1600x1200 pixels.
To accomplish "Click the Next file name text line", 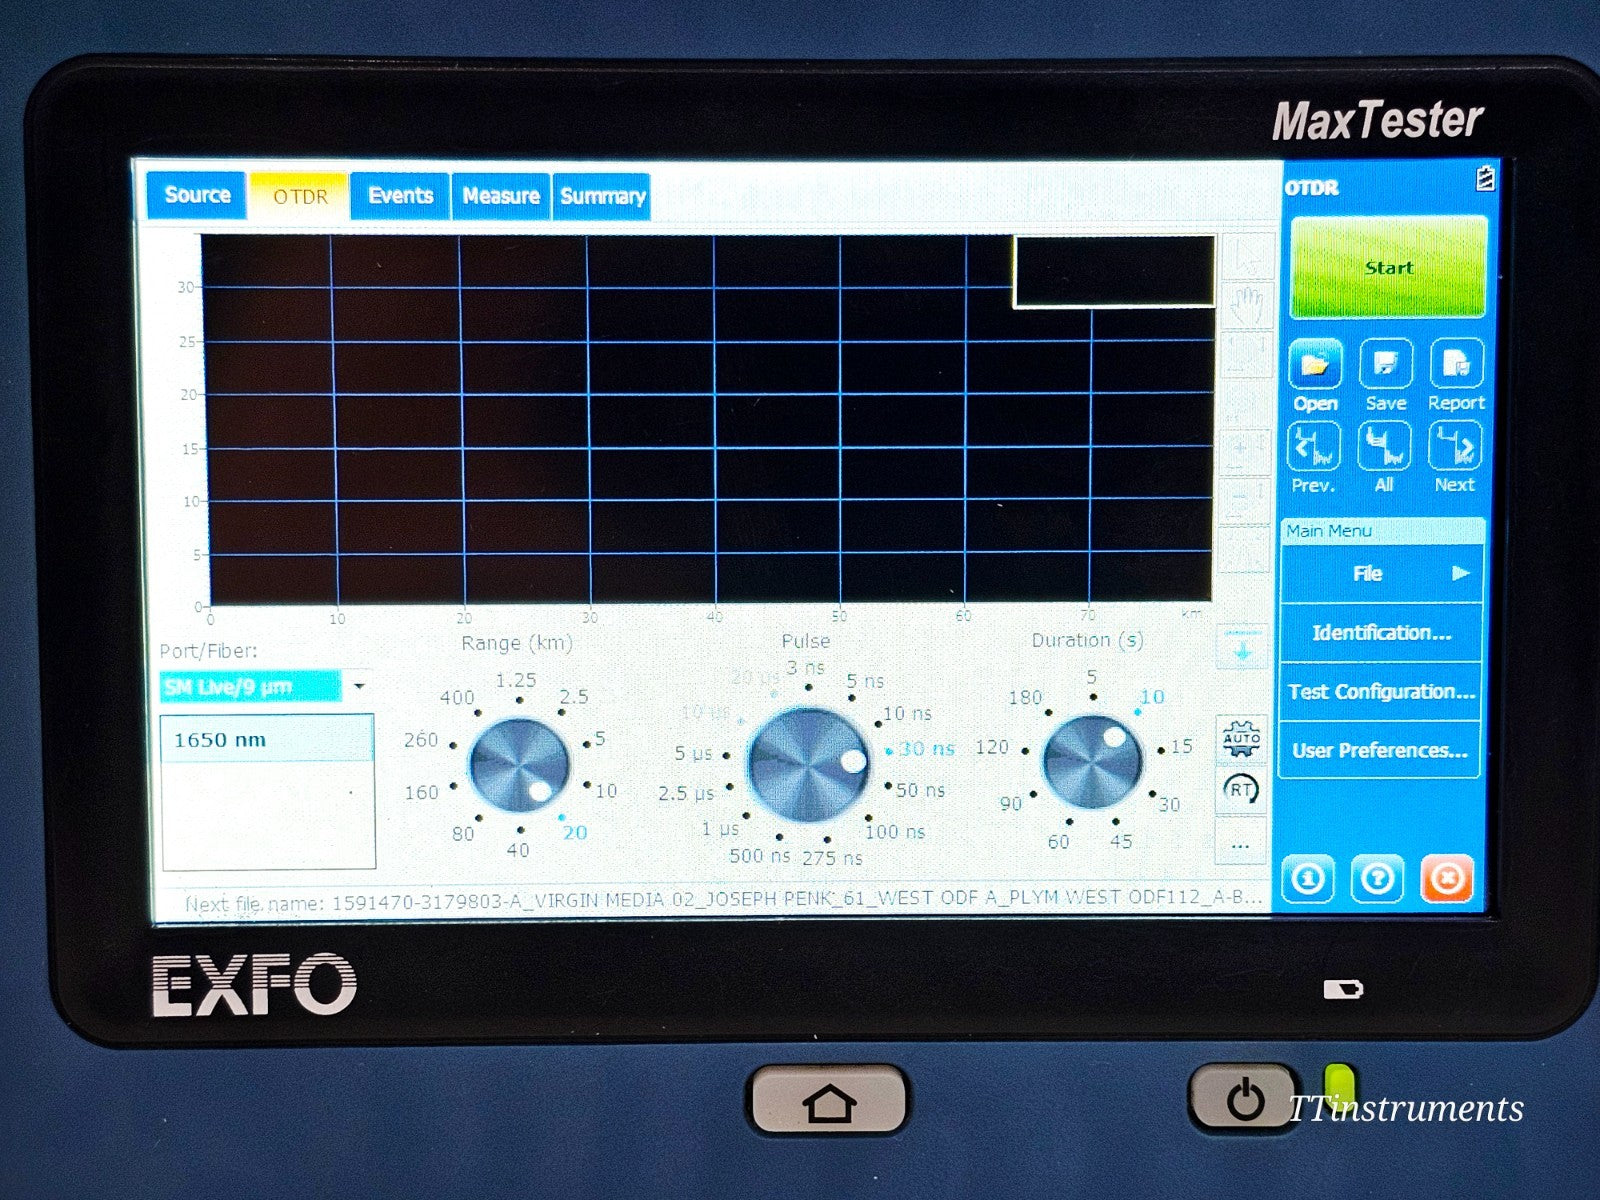I will tap(722, 900).
